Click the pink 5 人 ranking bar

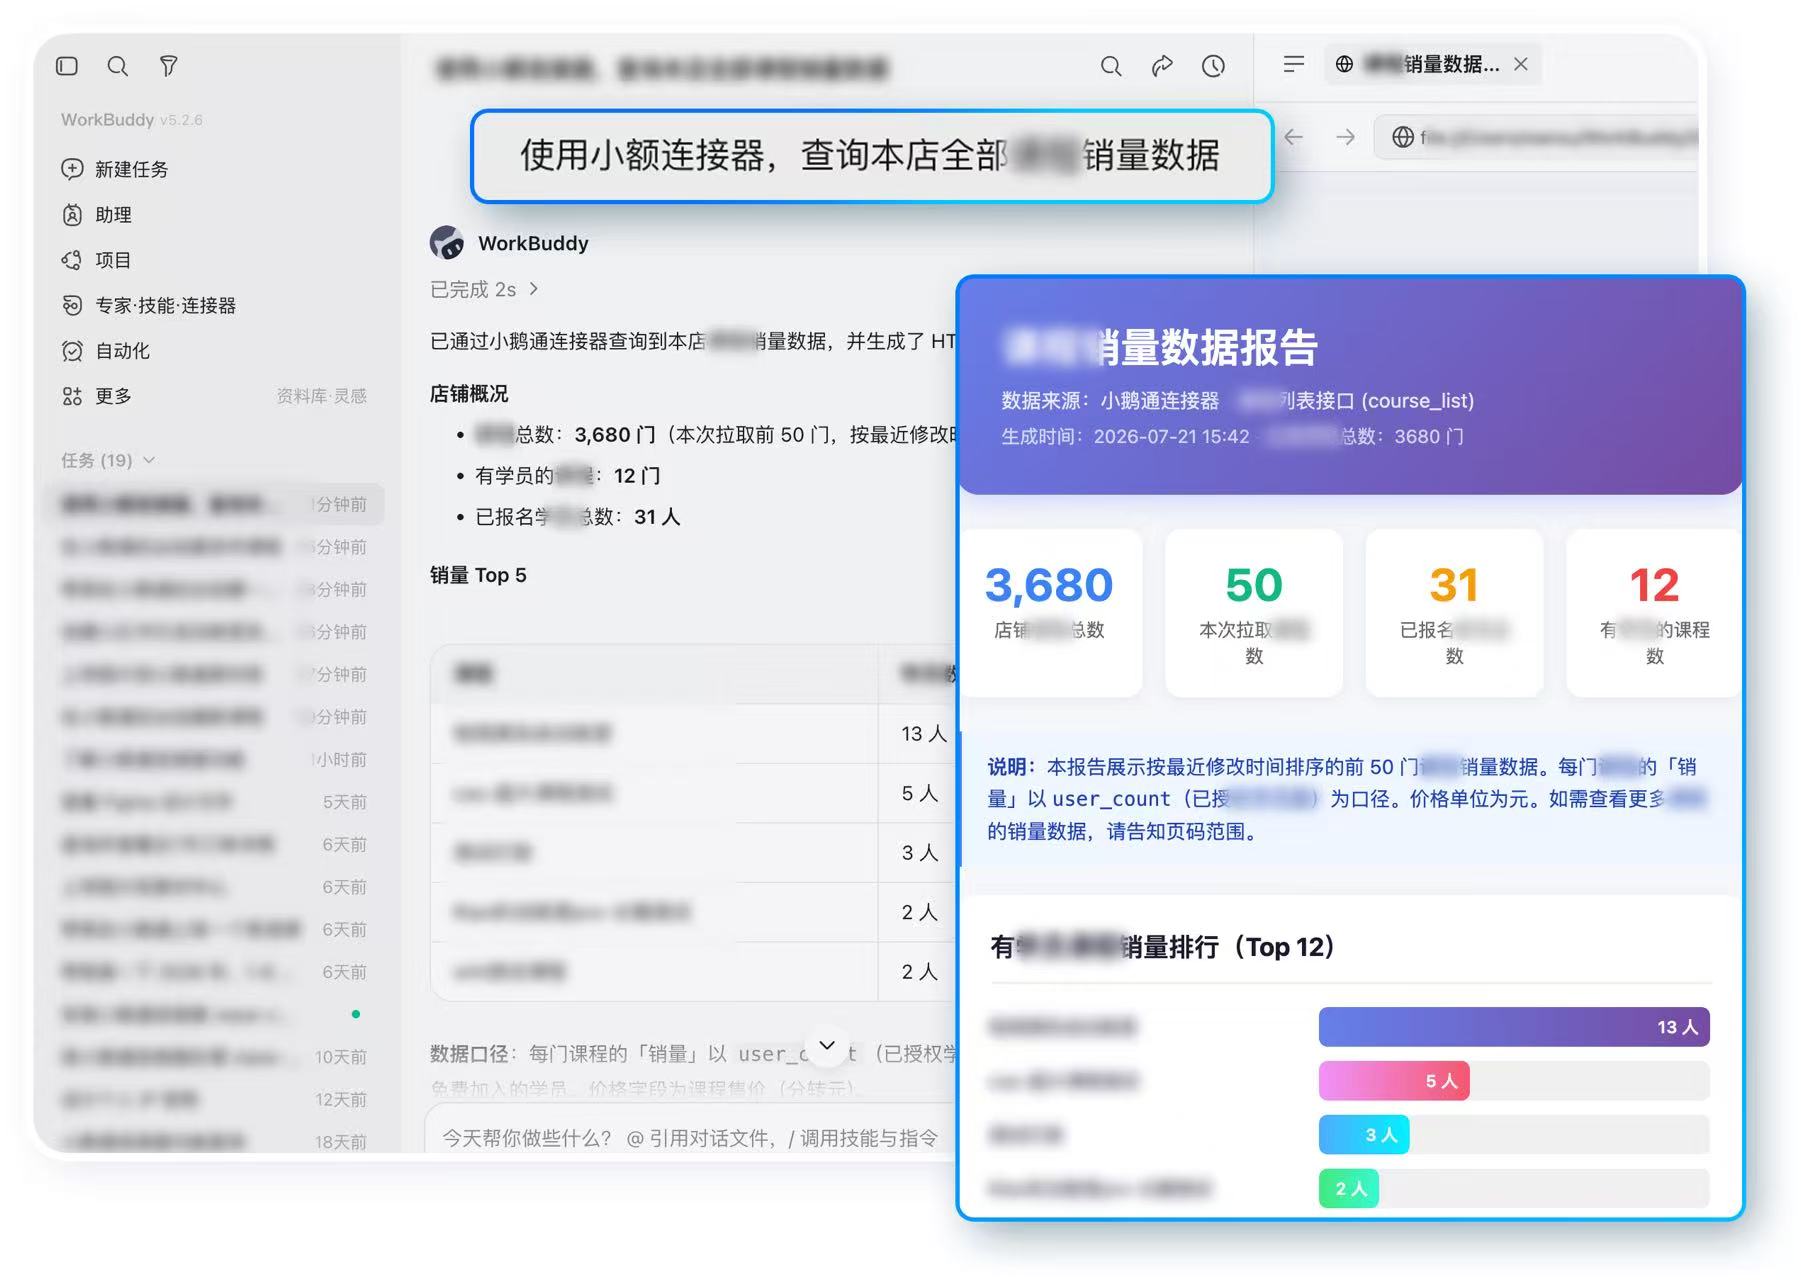(1394, 1081)
